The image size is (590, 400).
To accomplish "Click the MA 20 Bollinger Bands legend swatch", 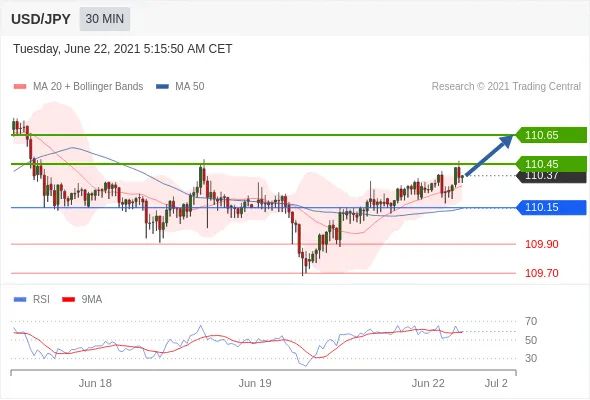I will [x=20, y=87].
